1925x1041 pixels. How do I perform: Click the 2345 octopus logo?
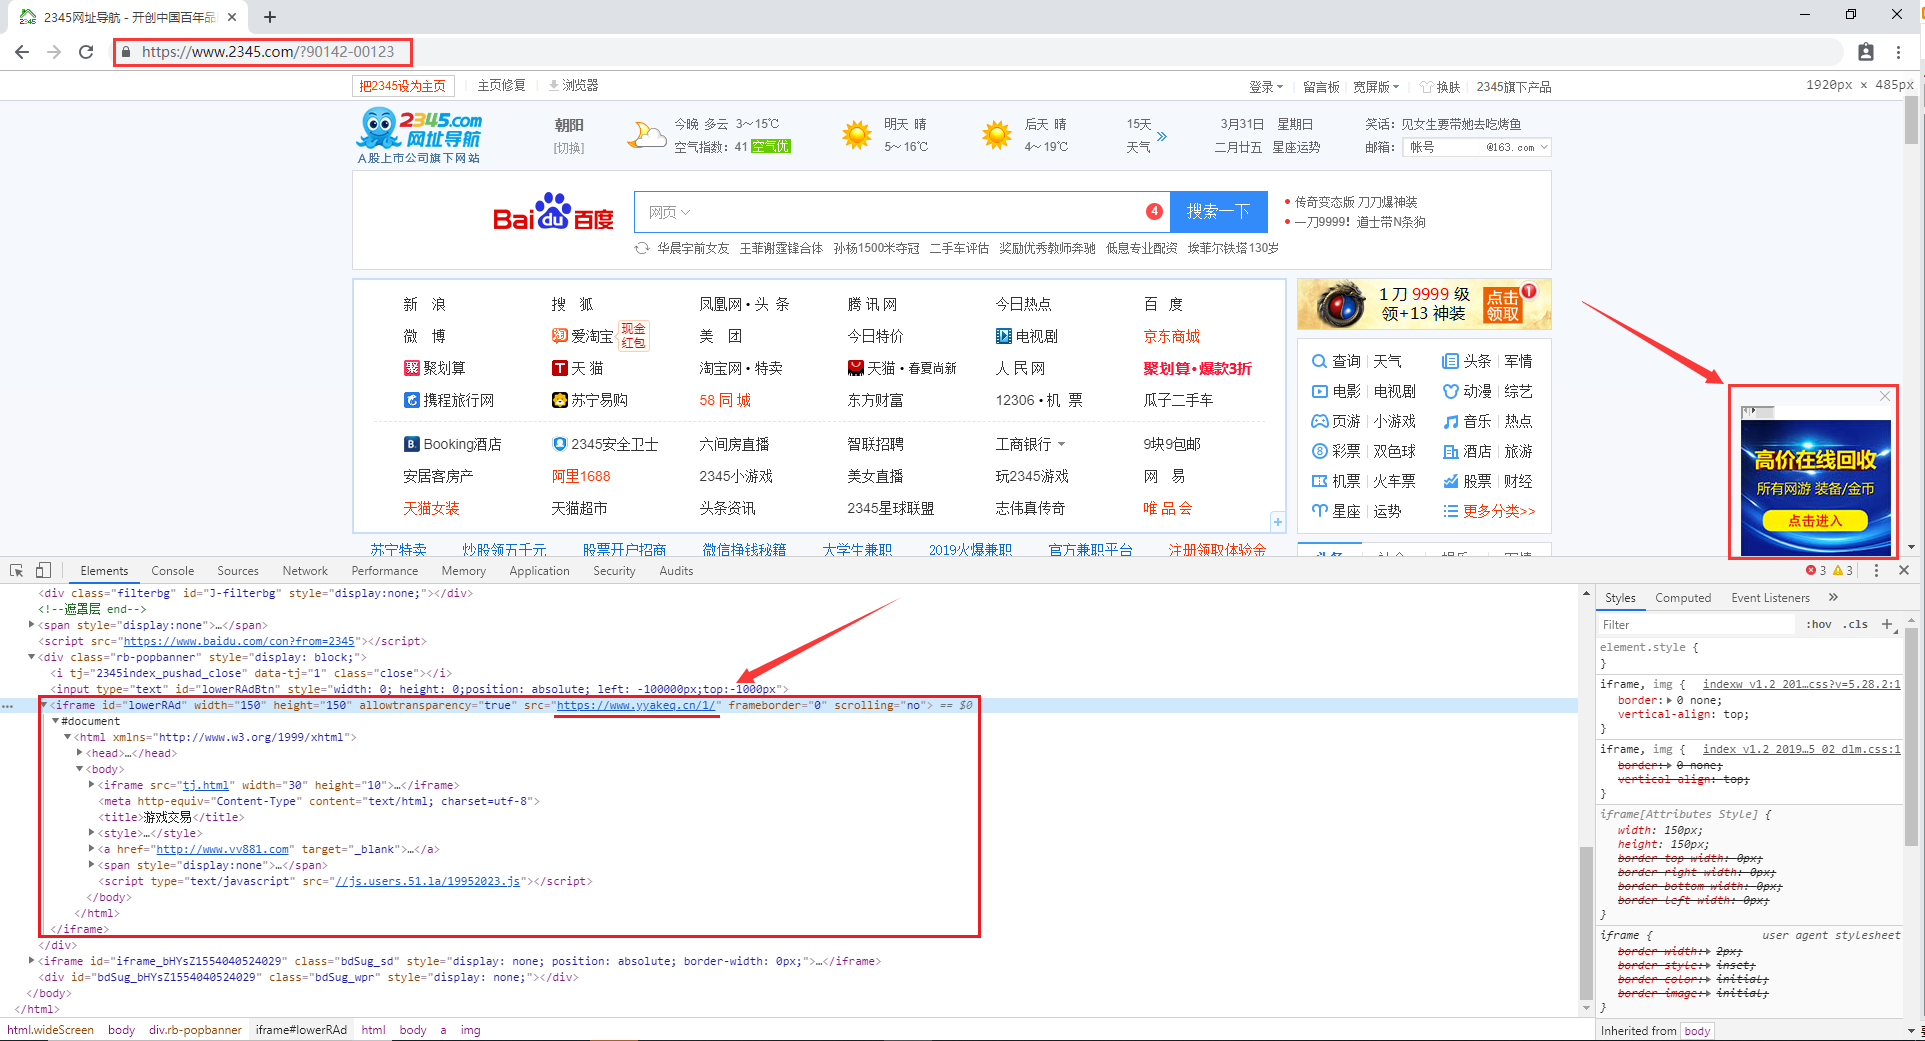(x=375, y=128)
